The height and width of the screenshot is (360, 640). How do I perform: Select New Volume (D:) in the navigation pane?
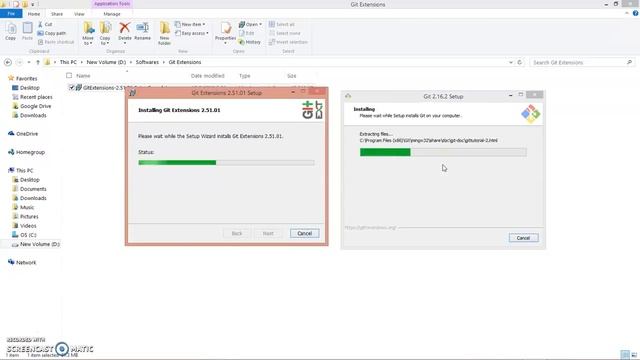36,244
